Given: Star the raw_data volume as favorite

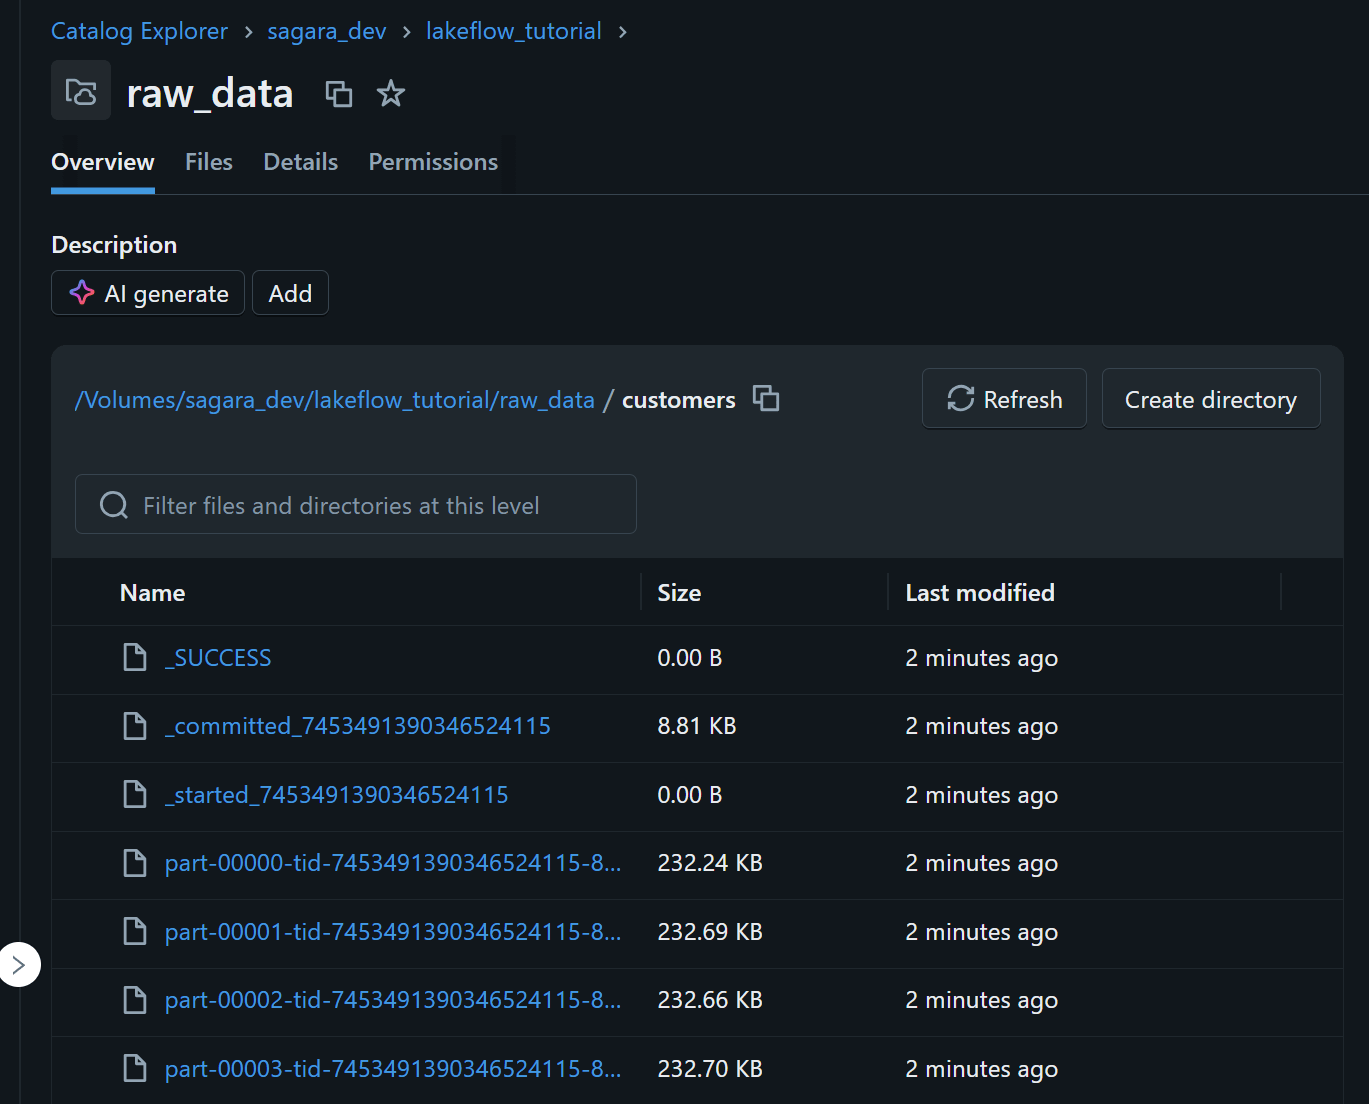Looking at the screenshot, I should coord(390,94).
